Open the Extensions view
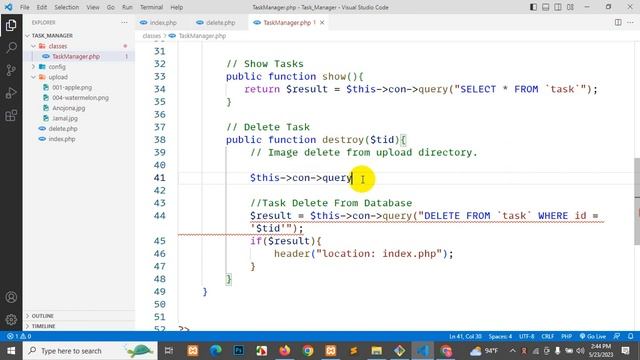Viewport: 640px width, 360px height. (x=11, y=116)
